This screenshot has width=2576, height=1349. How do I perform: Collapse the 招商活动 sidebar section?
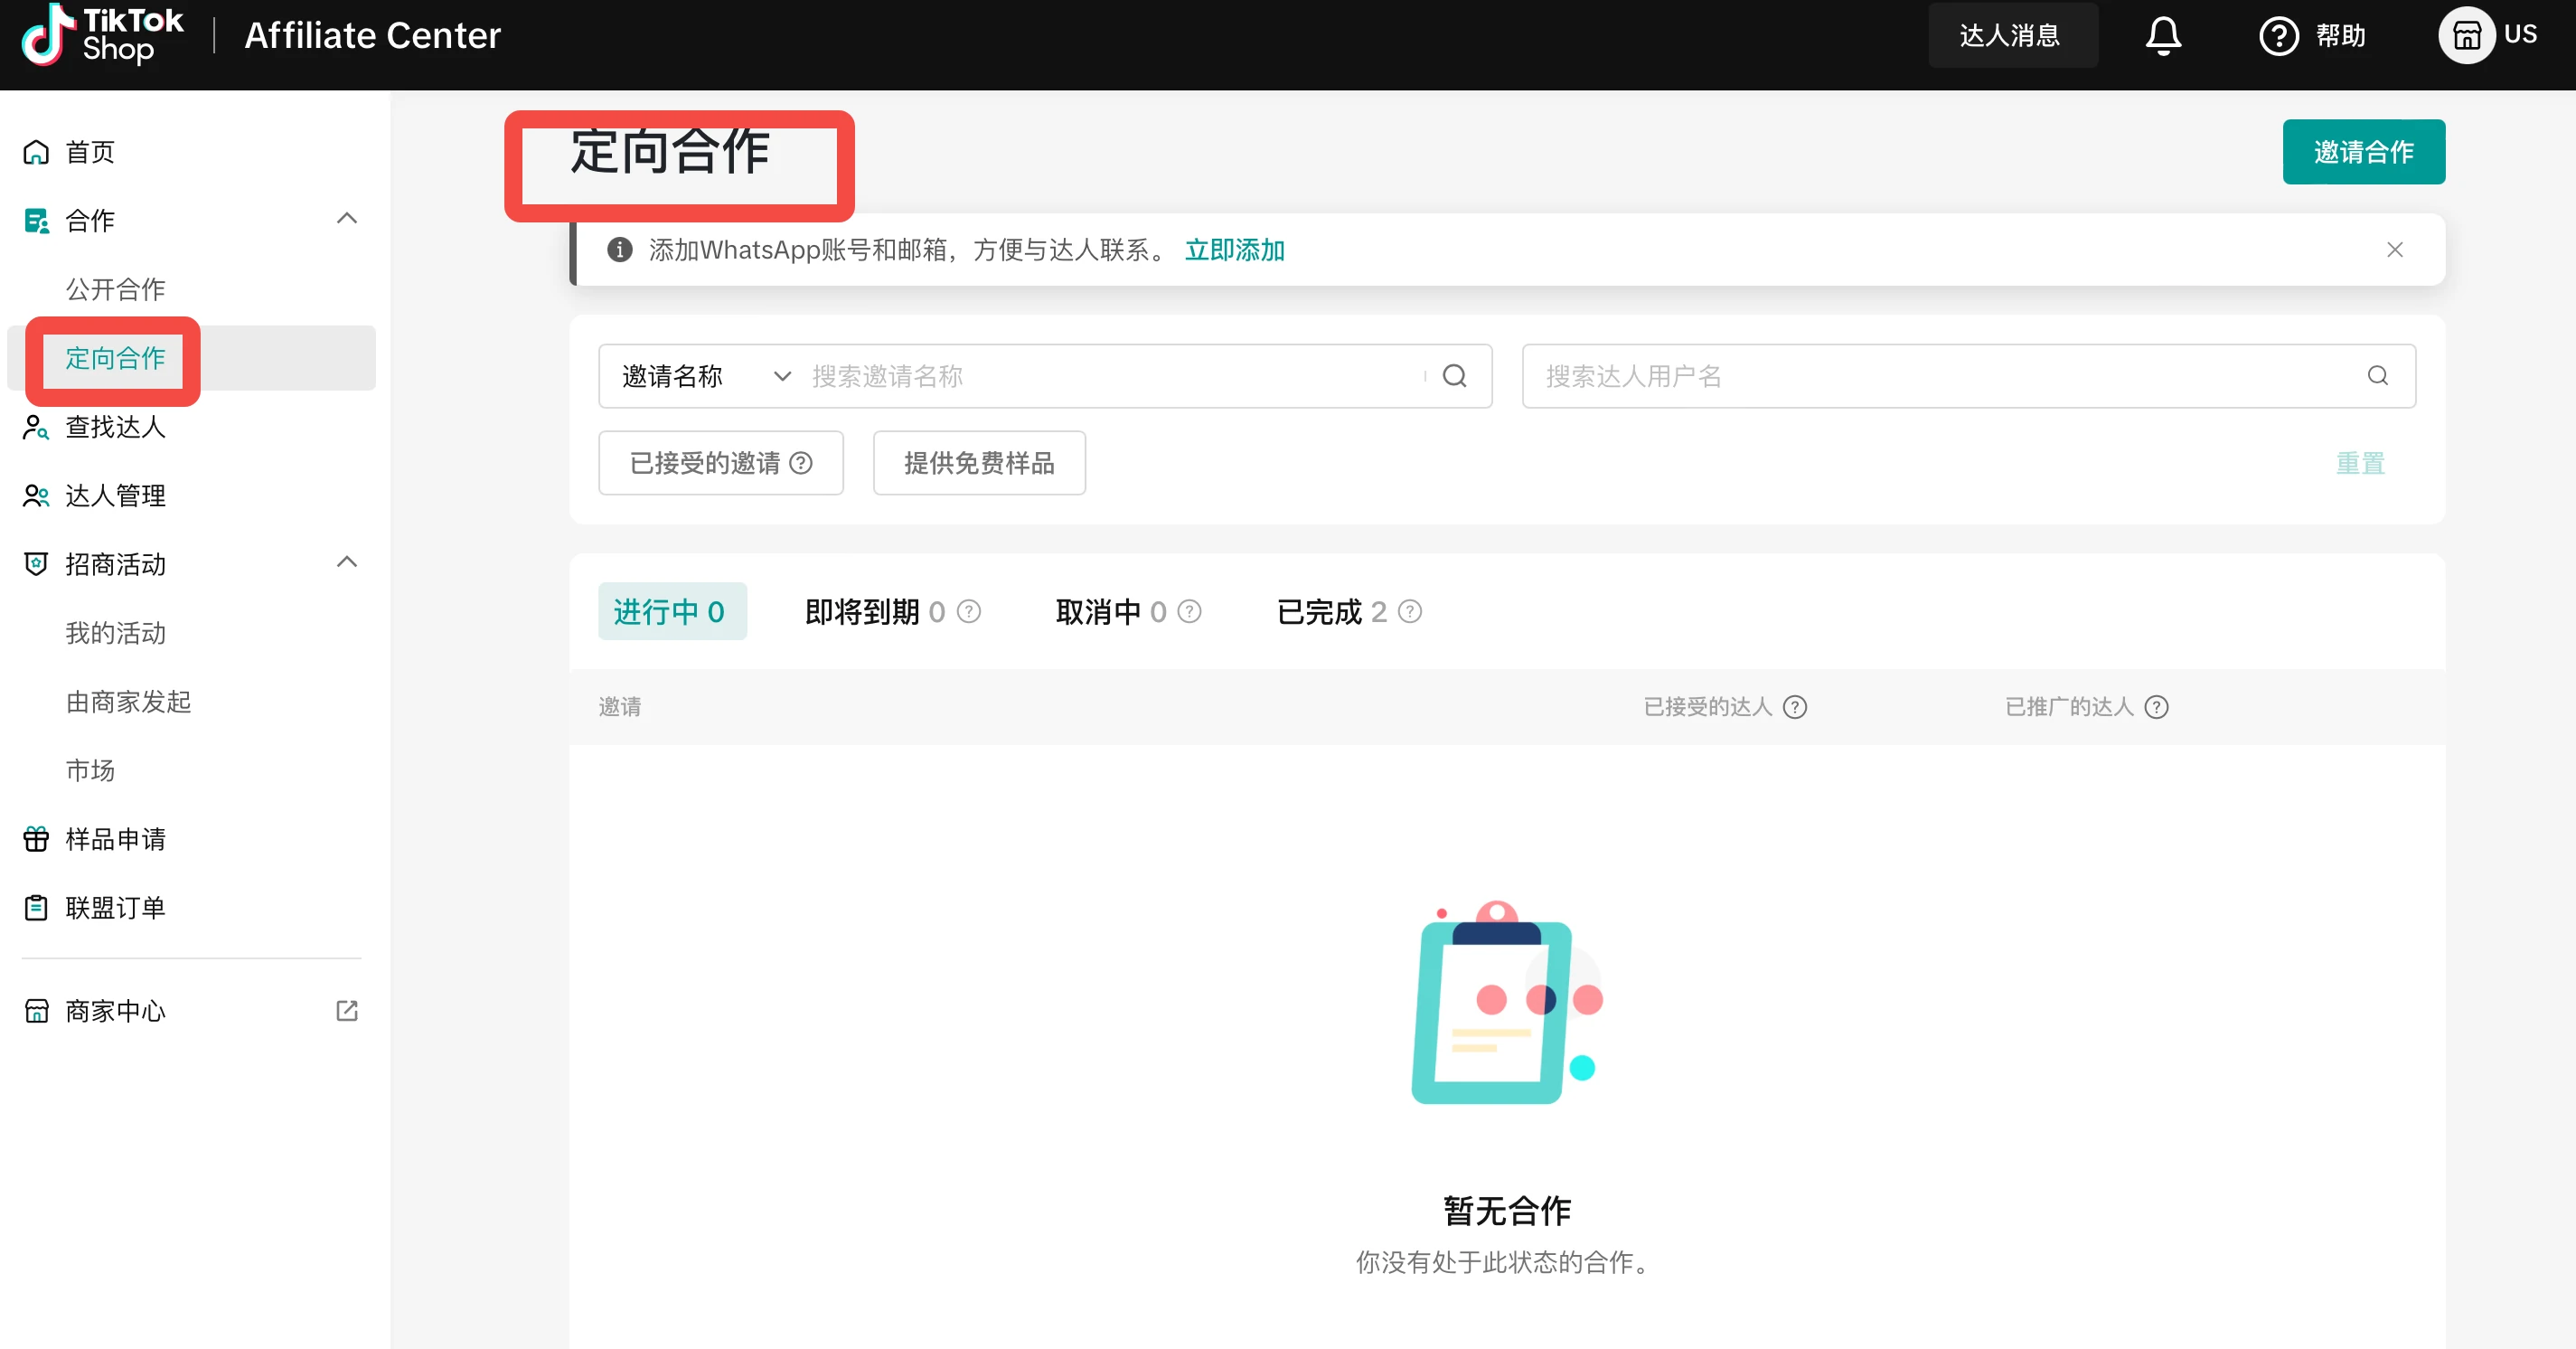click(x=346, y=562)
